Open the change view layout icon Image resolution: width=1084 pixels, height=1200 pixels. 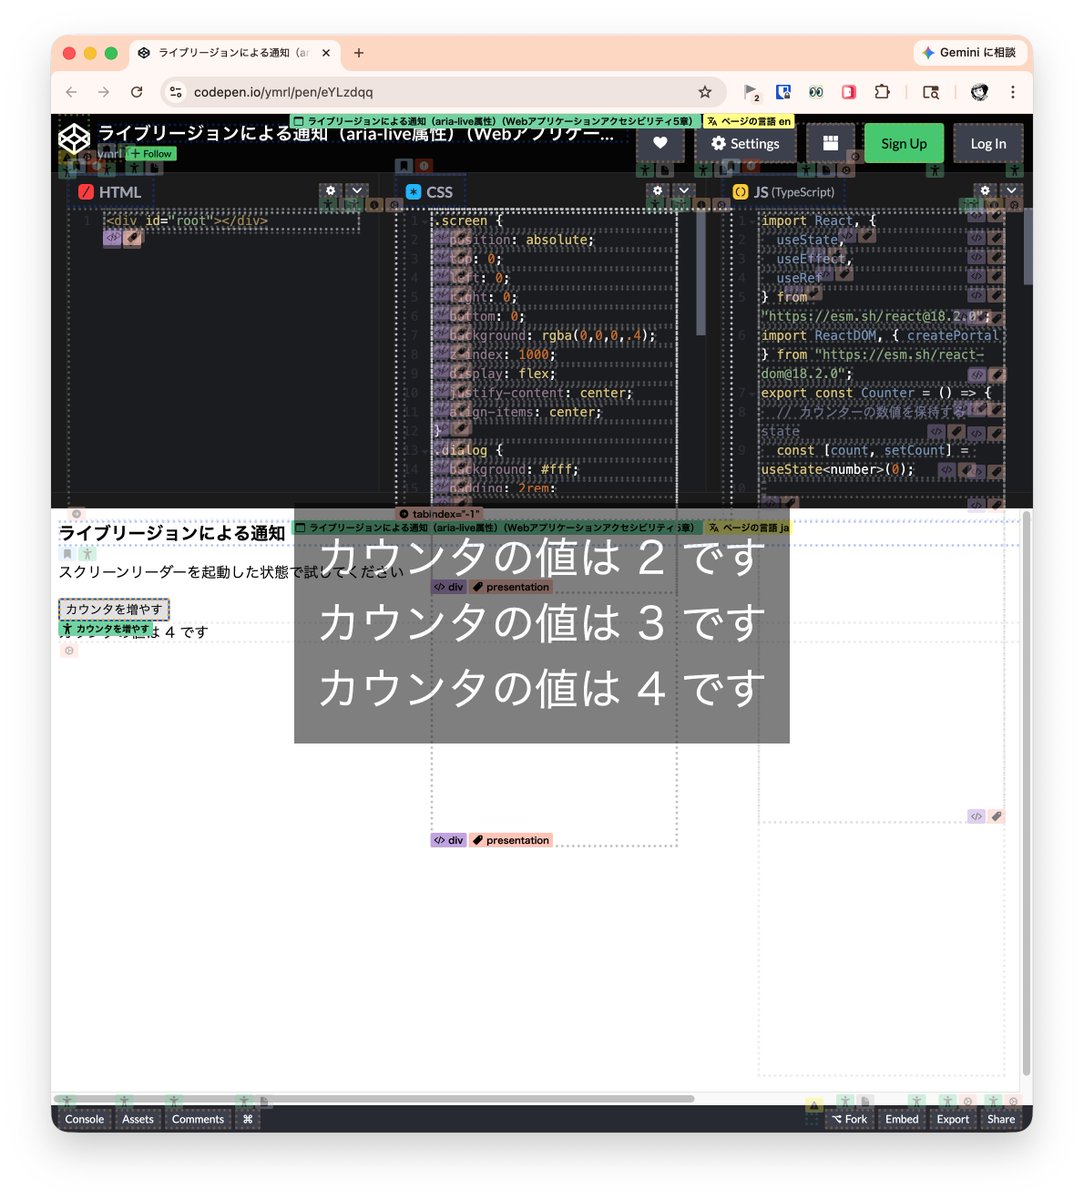[x=830, y=143]
